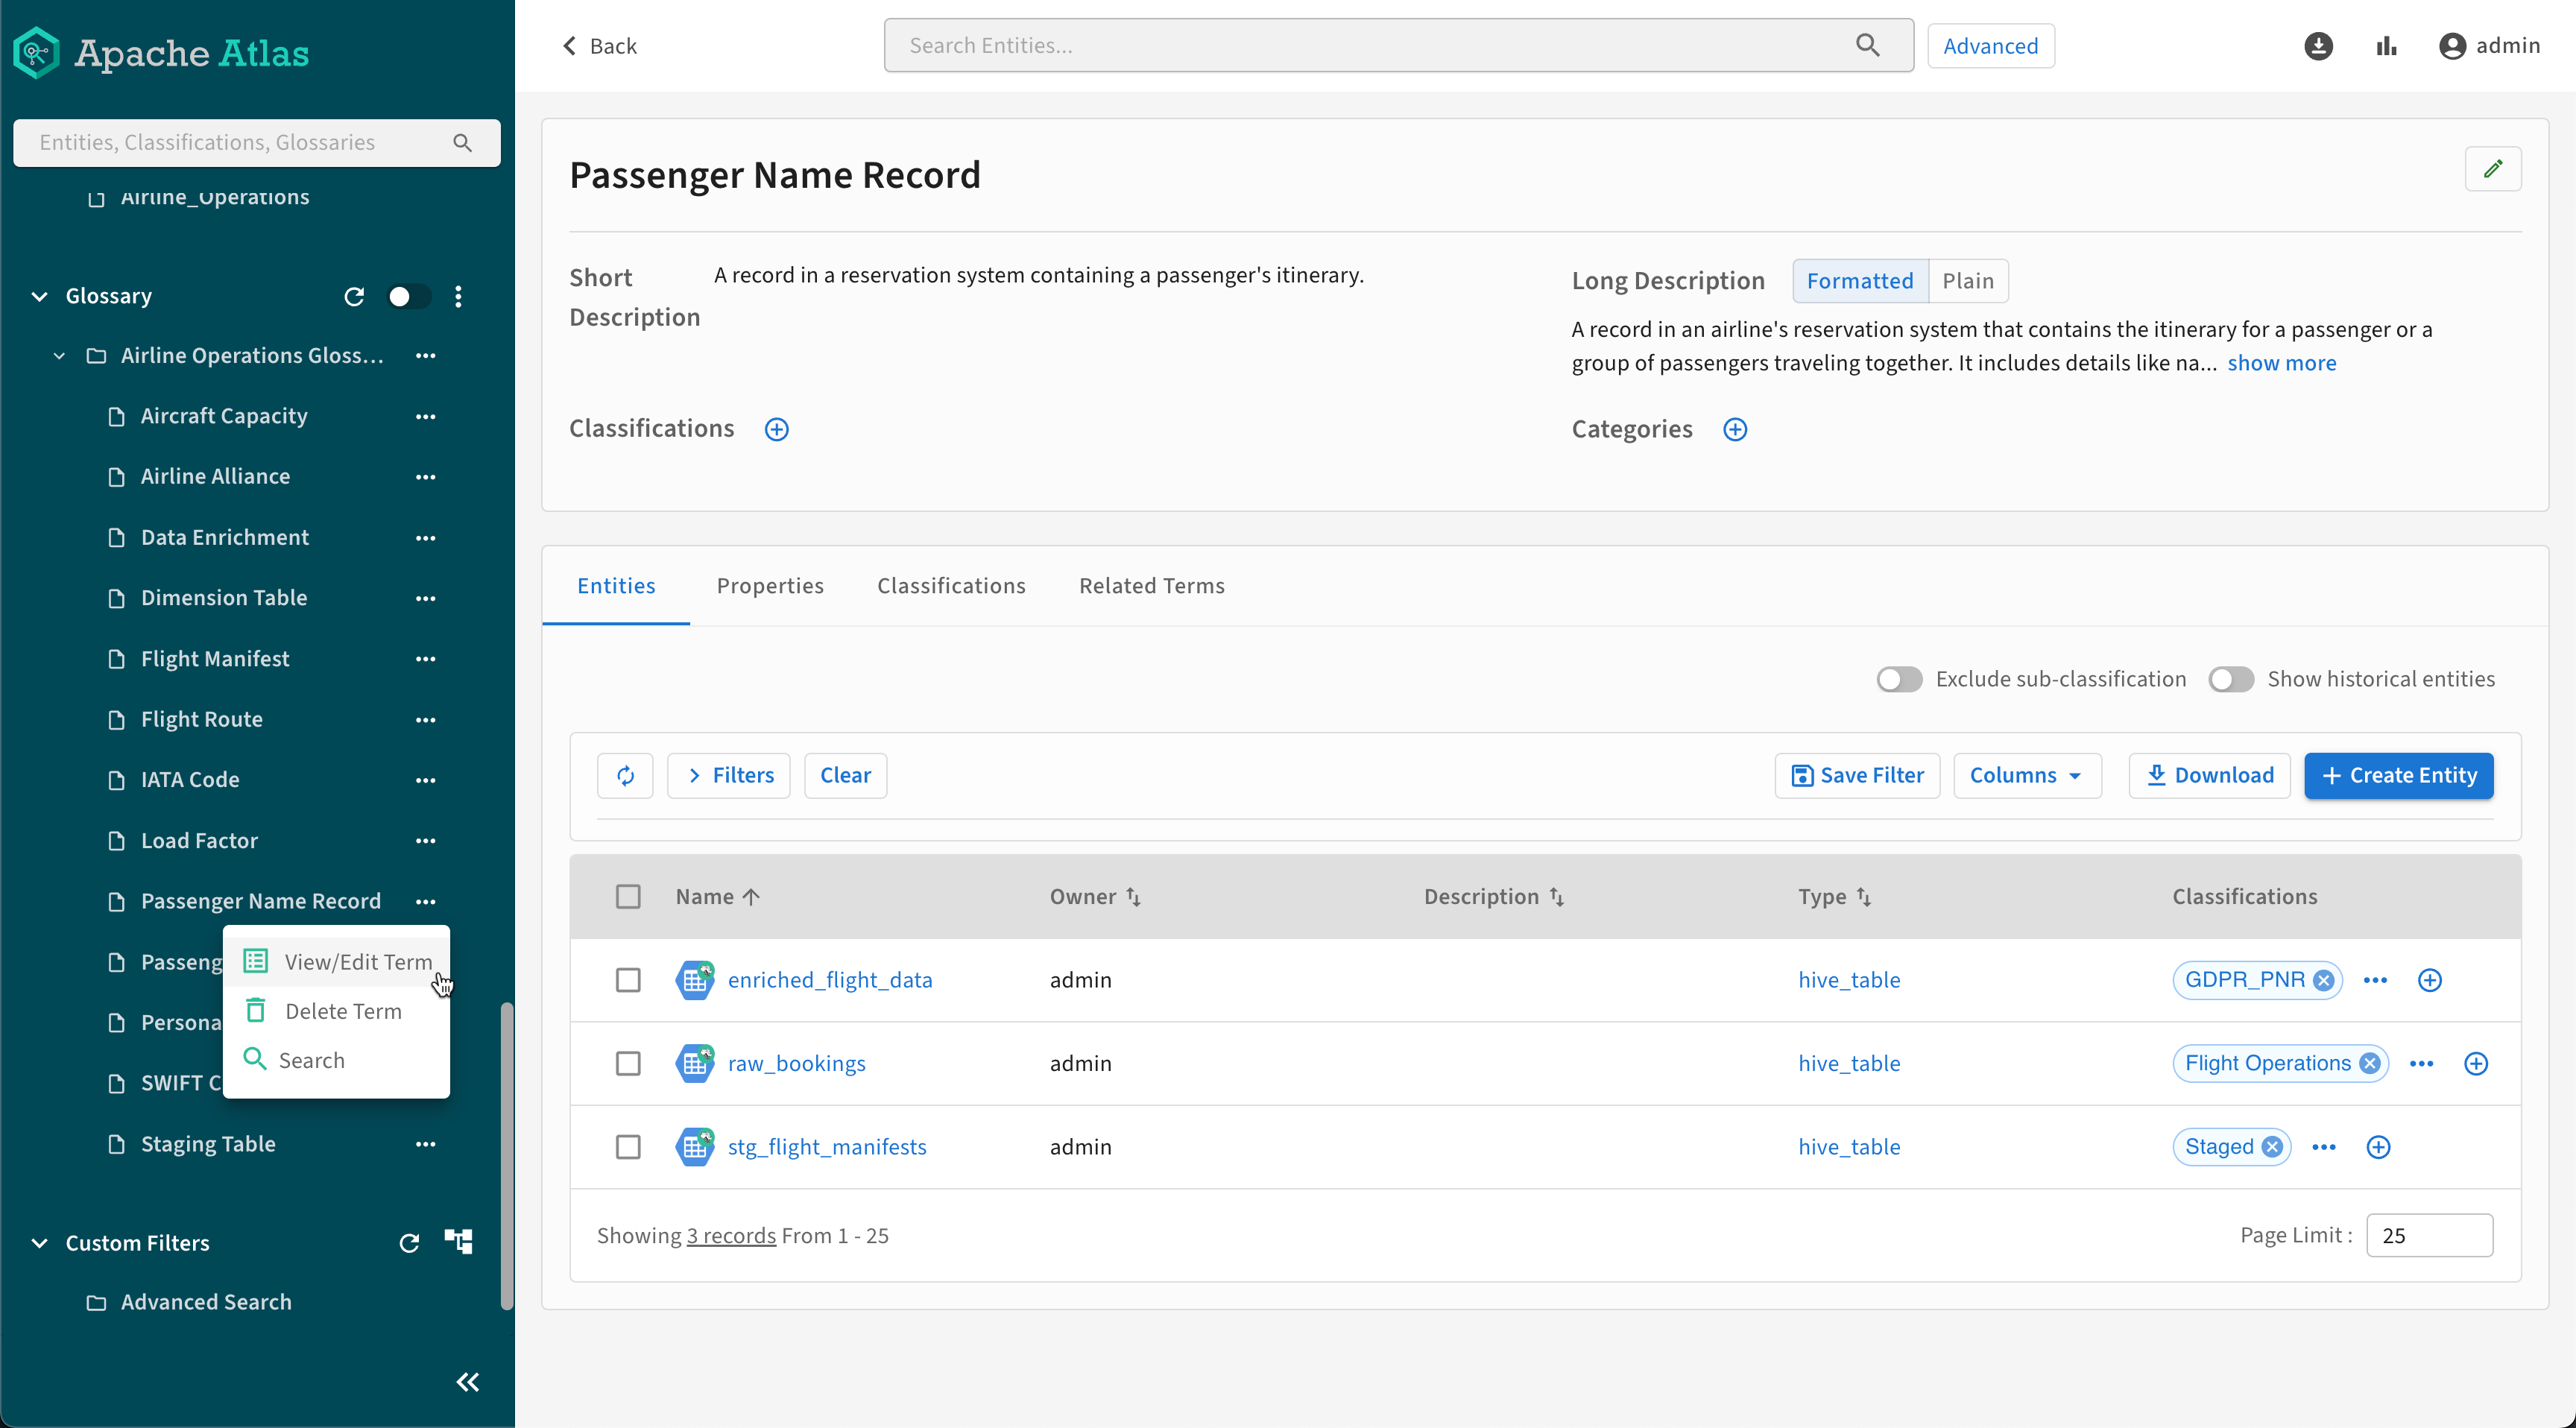Collapse the Airline Operations Glossary folder
The width and height of the screenshot is (2576, 1428).
(x=60, y=356)
